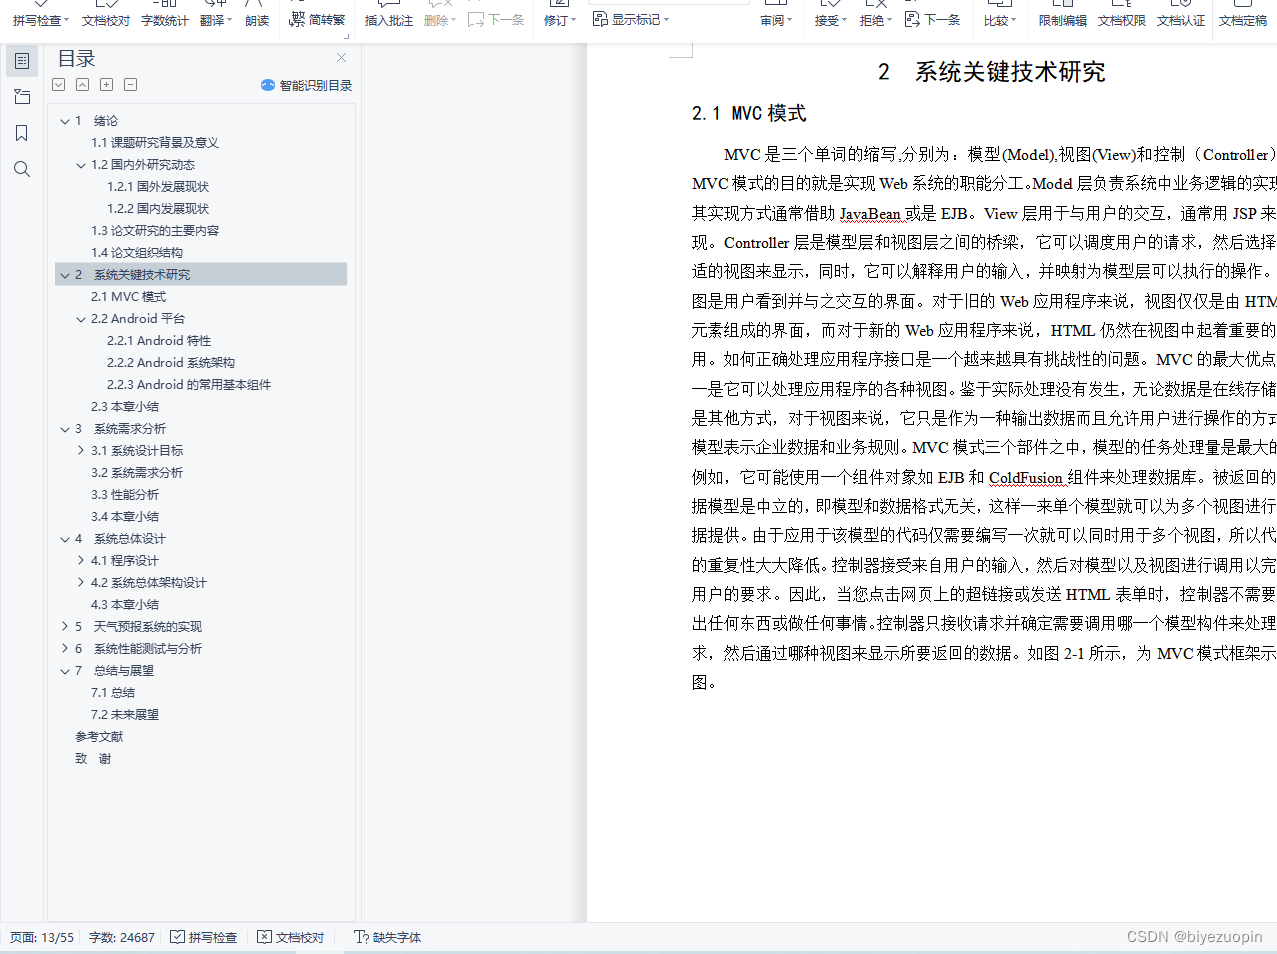The image size is (1277, 954).
Task: Go to 1.4 论文组织结构
Action: 137,253
